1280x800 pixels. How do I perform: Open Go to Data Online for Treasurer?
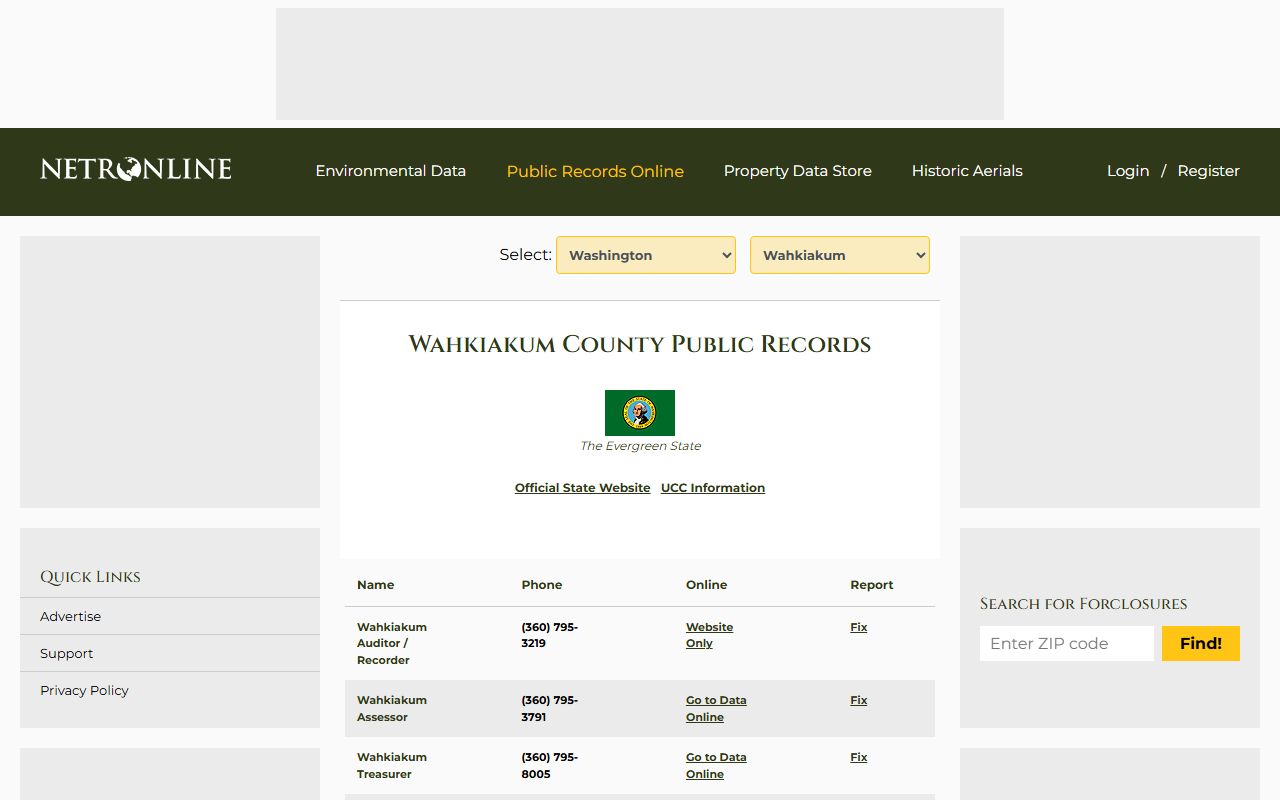tap(716, 766)
